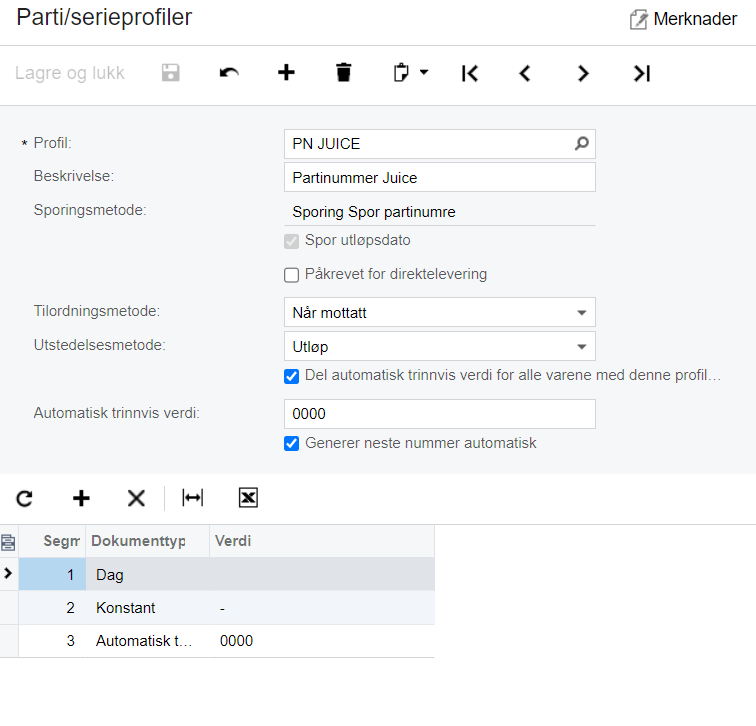
Task: Uncheck Del automatisk trinnvis verdi checkbox
Action: pyautogui.click(x=291, y=376)
